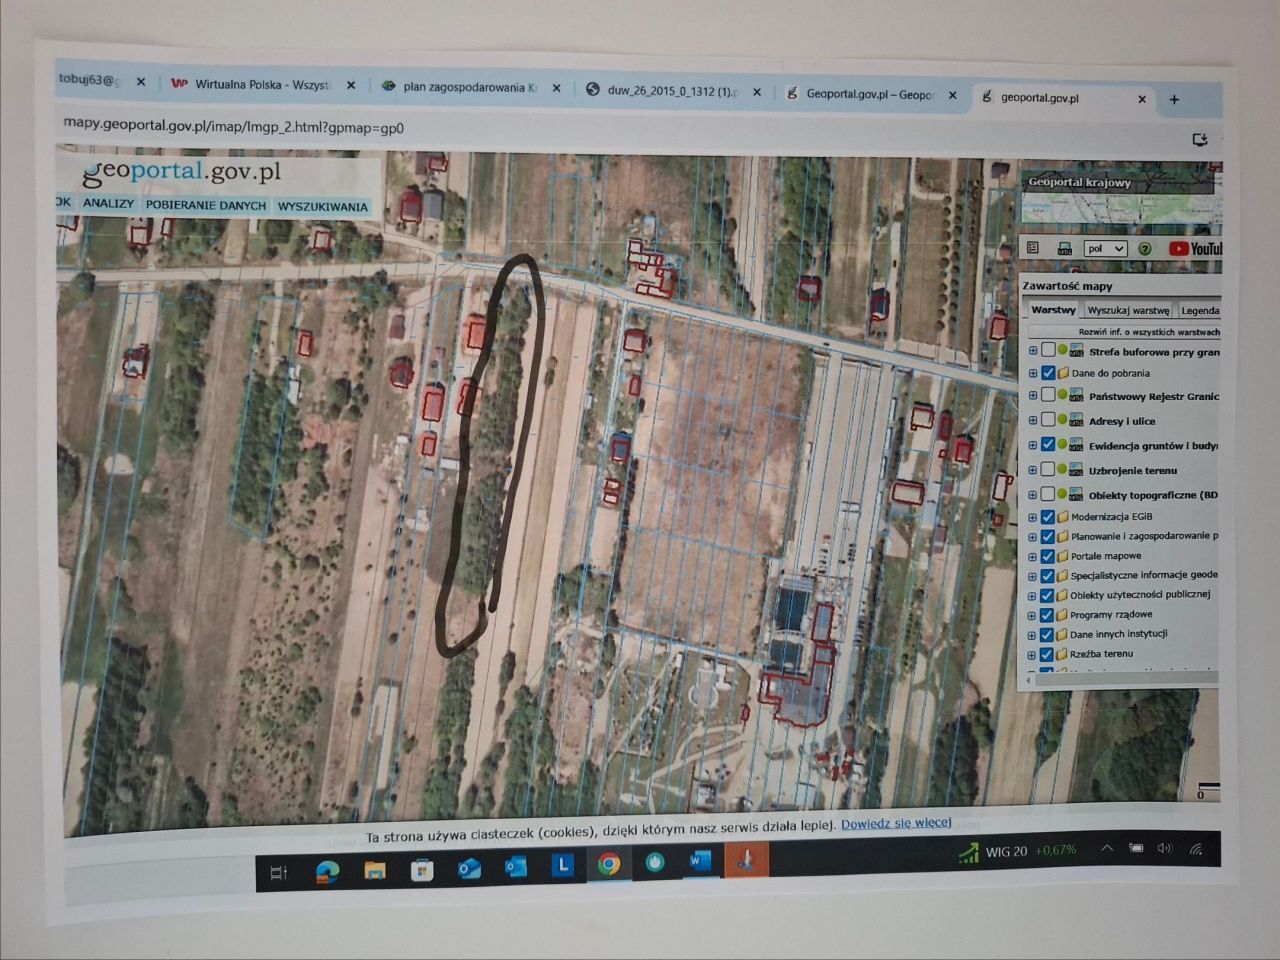Screen dimensions: 1280x960
Task: Open the WYSZUKIWANIA menu
Action: [323, 207]
